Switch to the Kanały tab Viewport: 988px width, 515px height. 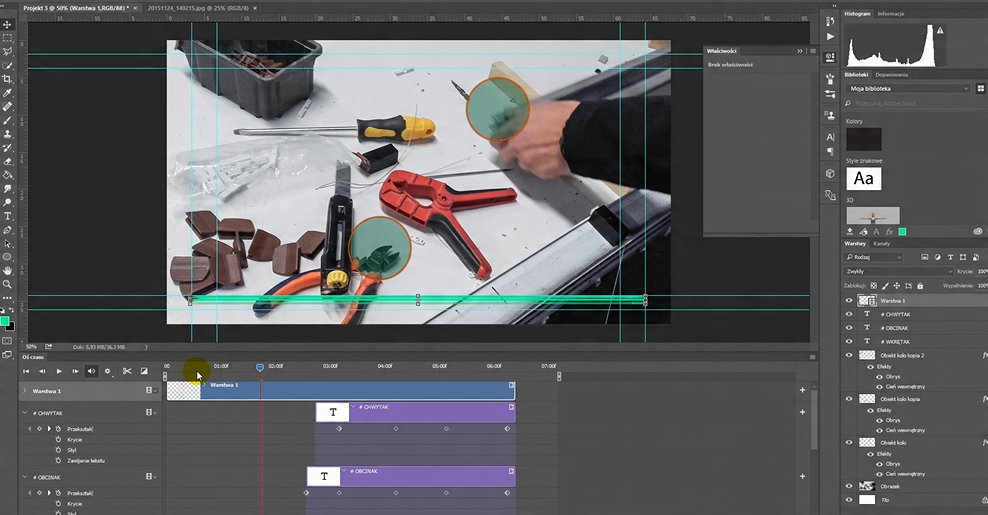[x=882, y=243]
